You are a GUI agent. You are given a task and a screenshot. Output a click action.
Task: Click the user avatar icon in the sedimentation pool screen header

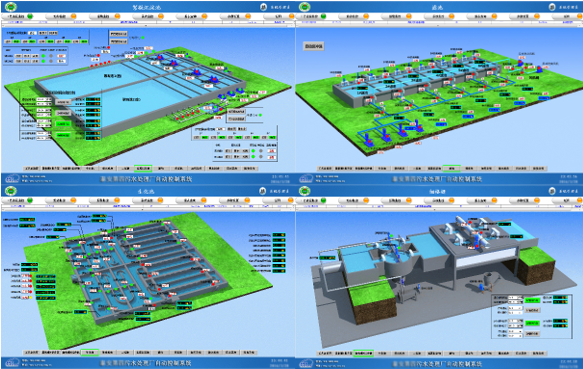coord(263,7)
